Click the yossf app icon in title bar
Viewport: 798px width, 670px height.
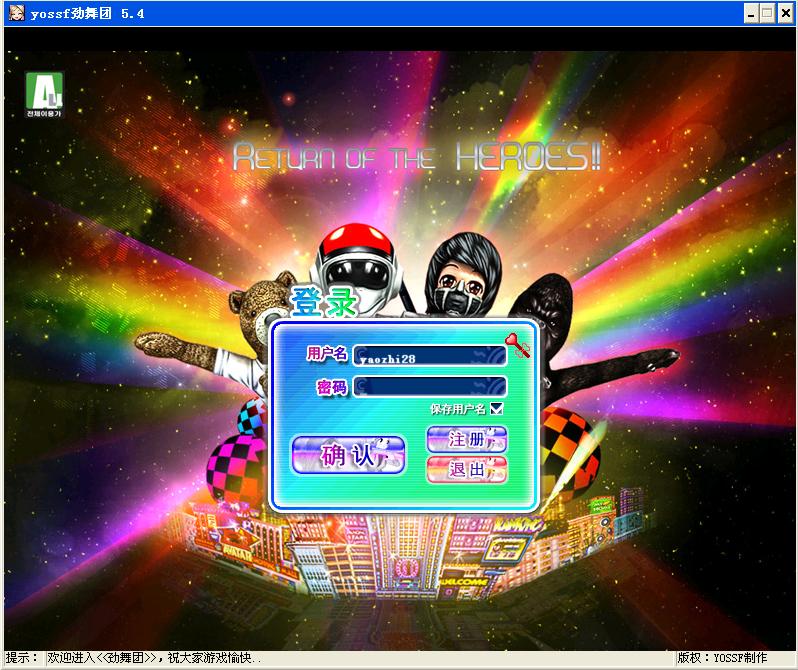pyautogui.click(x=16, y=13)
